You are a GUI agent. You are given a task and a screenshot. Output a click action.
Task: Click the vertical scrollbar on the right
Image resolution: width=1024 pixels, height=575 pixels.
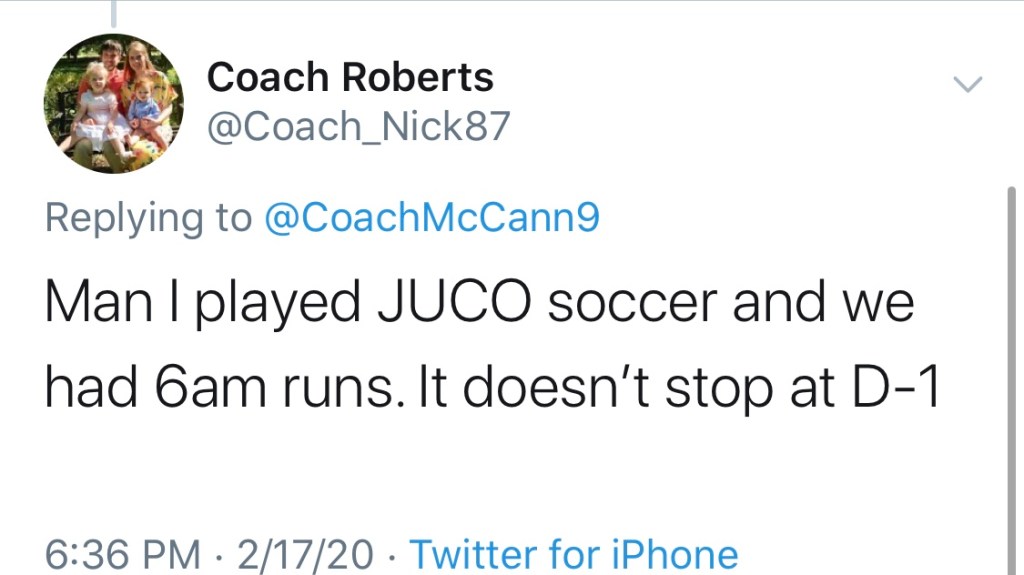(x=1011, y=380)
